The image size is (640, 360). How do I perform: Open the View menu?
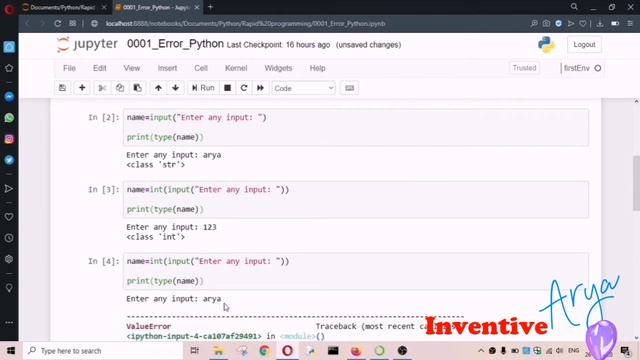click(132, 68)
